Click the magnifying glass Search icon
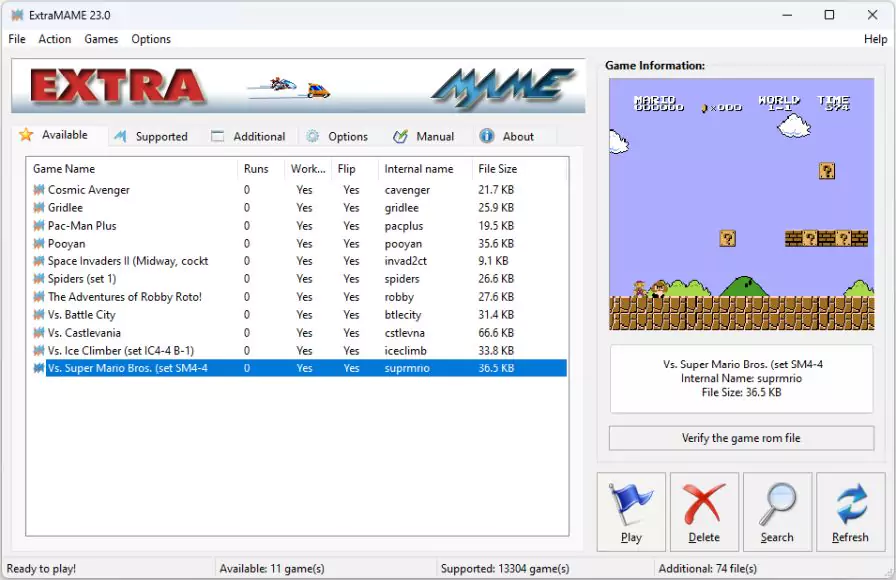The width and height of the screenshot is (896, 580). click(777, 504)
